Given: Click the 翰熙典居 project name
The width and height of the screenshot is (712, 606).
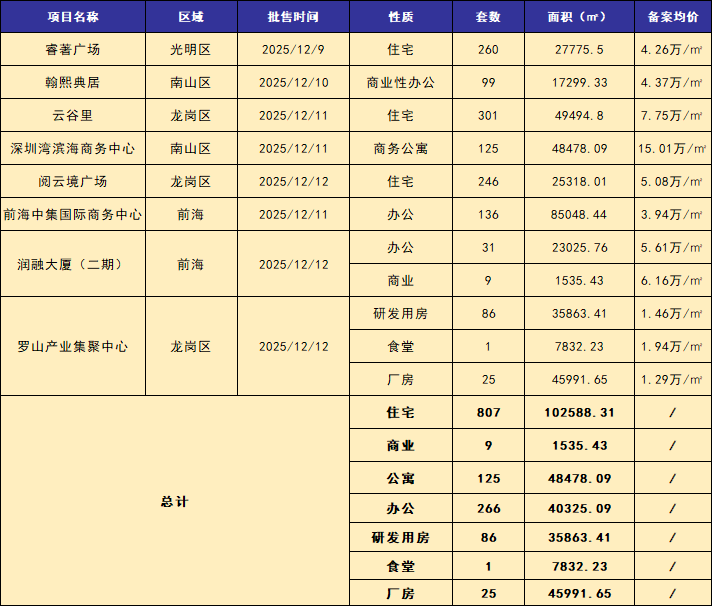Looking at the screenshot, I should (73, 83).
